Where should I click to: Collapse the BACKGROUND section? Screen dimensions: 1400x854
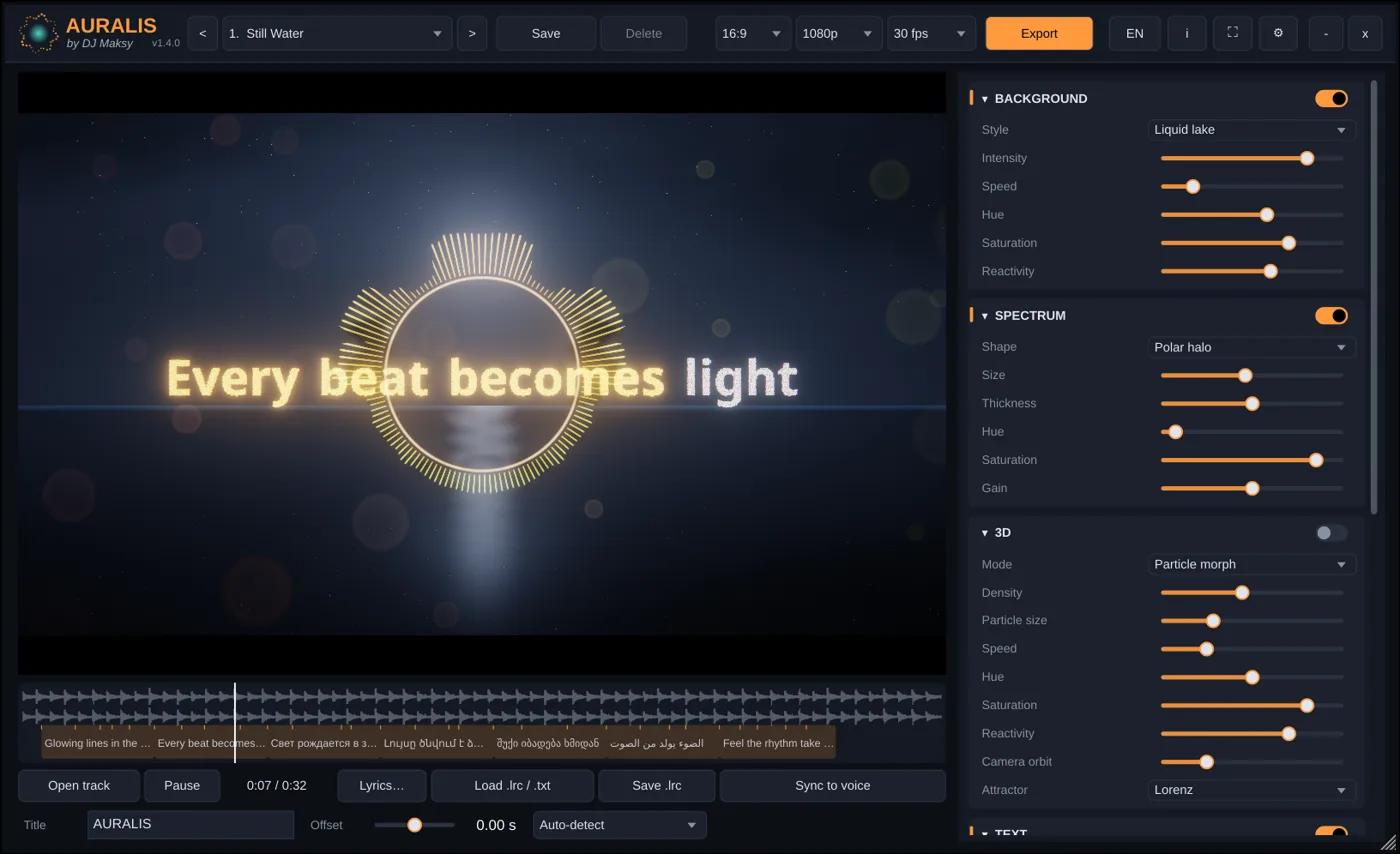[985, 99]
